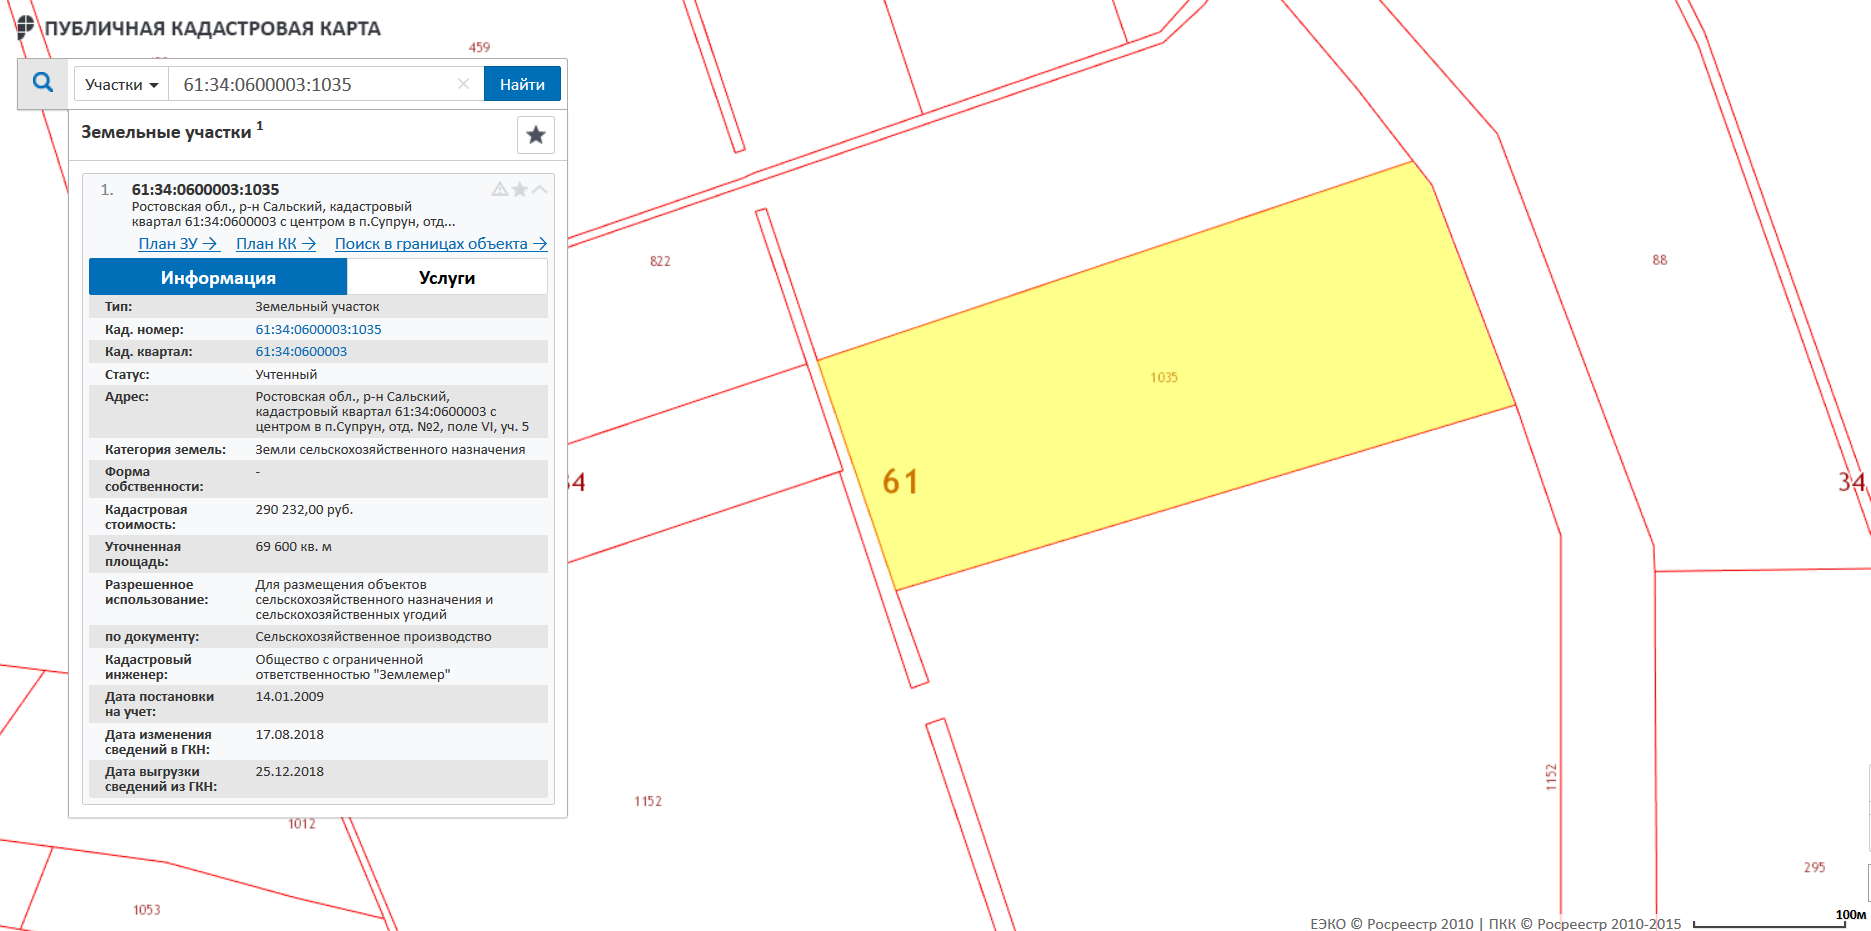Click the warning triangle icon on the result

click(499, 189)
